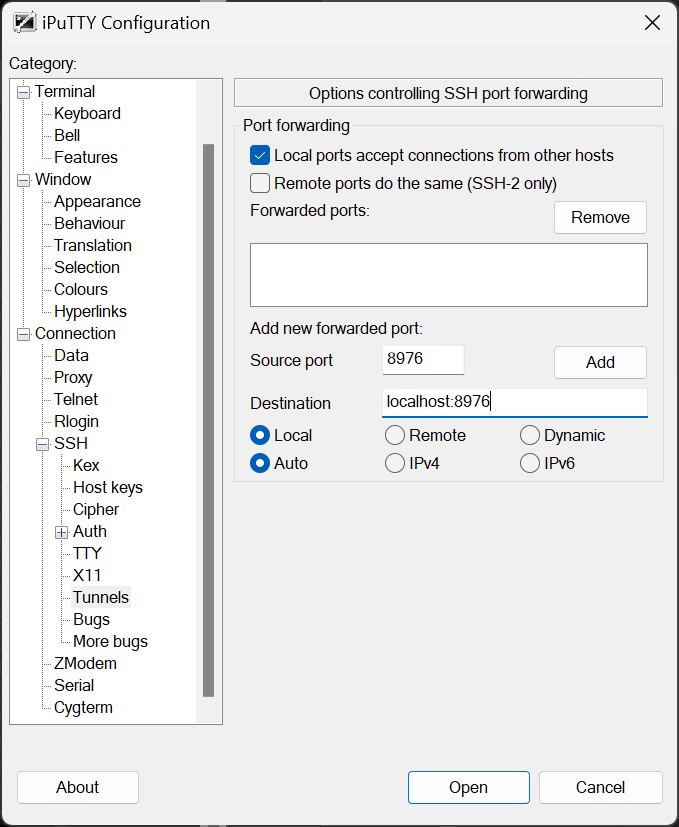Viewport: 679px width, 827px height.
Task: Select Cipher in category tree
Action: tap(95, 509)
